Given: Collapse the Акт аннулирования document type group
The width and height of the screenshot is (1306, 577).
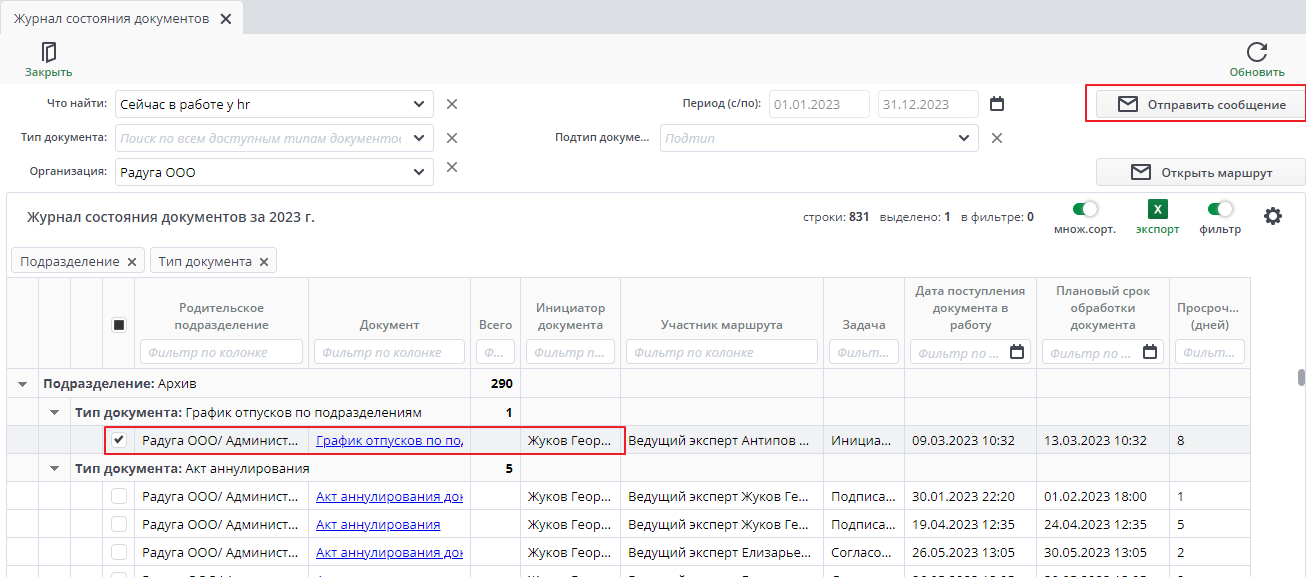Looking at the screenshot, I should [55, 468].
